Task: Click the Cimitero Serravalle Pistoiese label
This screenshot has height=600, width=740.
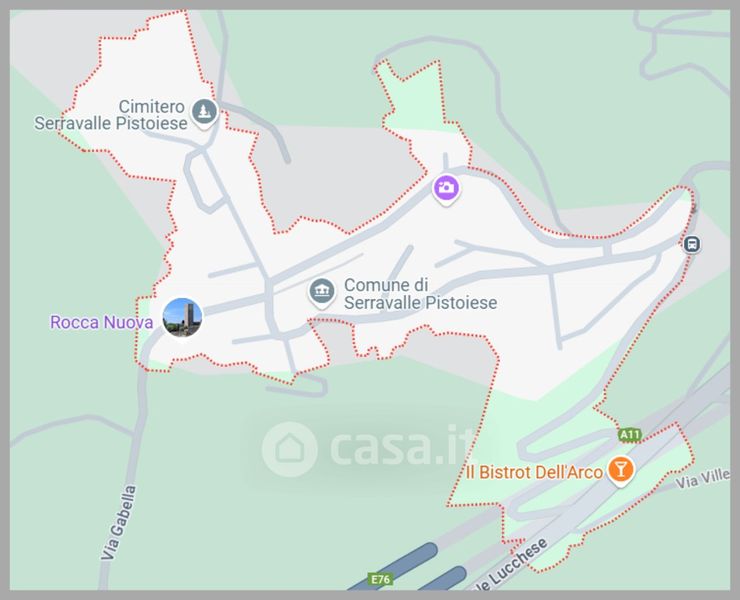Action: (111, 115)
